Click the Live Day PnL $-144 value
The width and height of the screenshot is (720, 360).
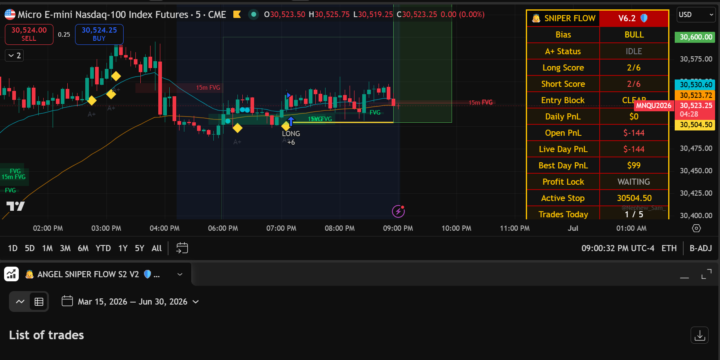[x=634, y=149]
